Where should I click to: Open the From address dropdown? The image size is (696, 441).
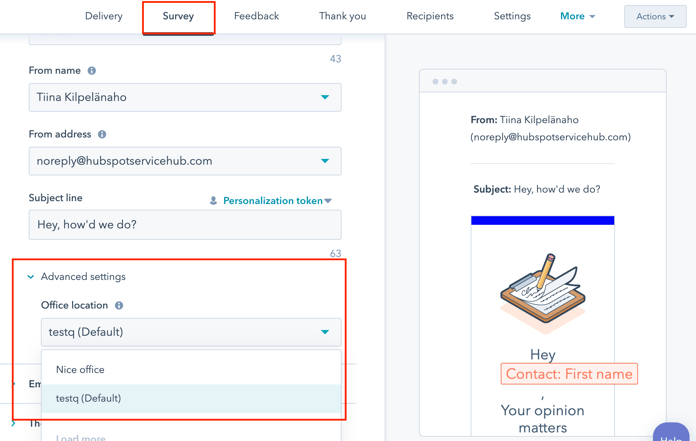click(185, 161)
